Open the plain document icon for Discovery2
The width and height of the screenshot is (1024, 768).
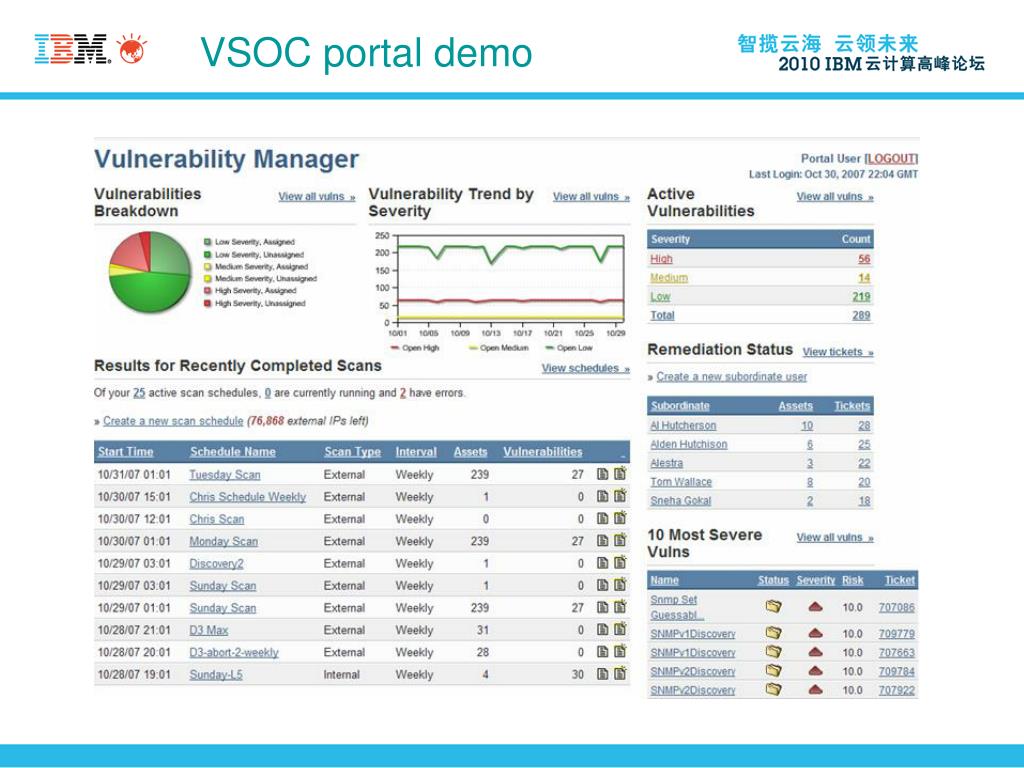click(x=602, y=564)
